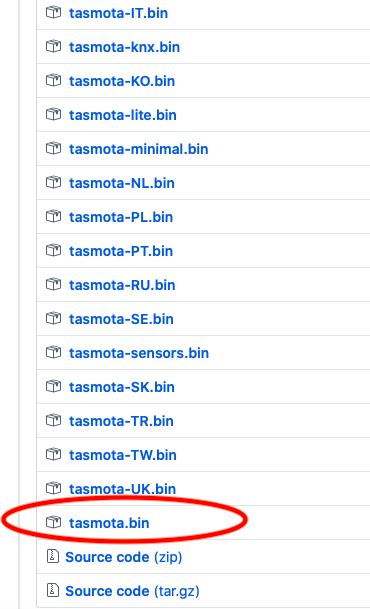The image size is (370, 609).
Task: Click the package icon beside tasmota-lite.bin
Action: coord(53,115)
